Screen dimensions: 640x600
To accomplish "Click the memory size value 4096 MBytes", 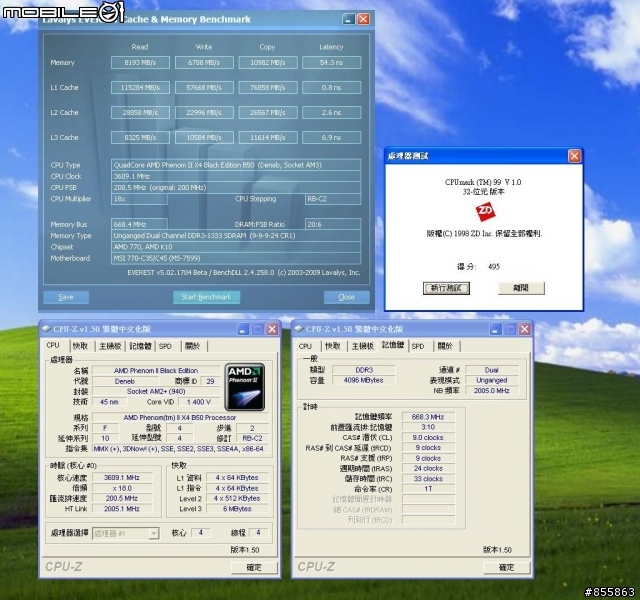I will pos(363,380).
